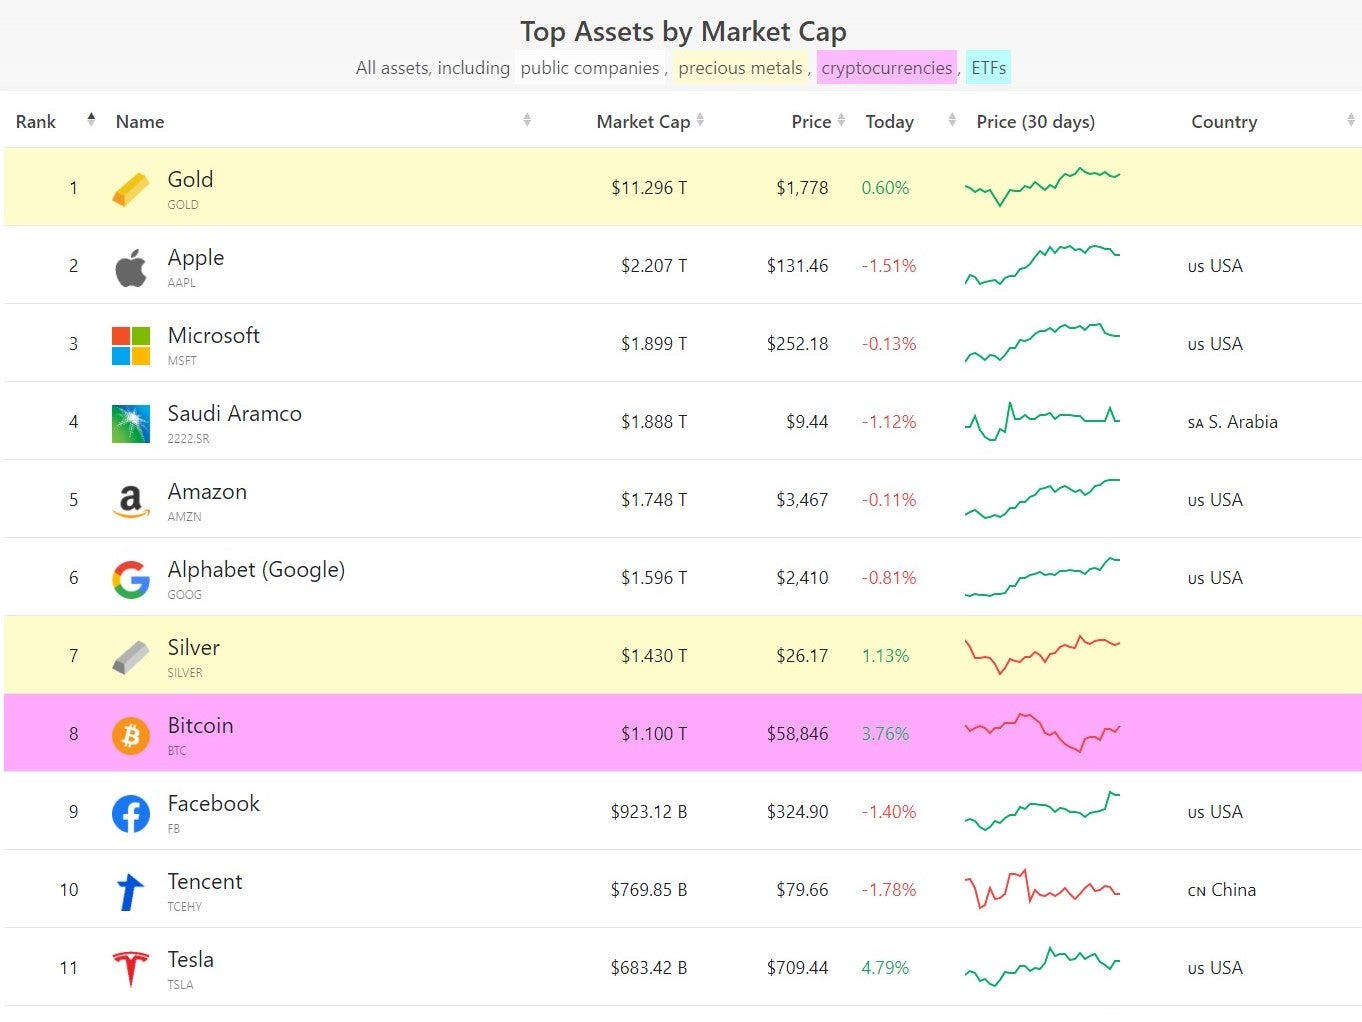Viewport: 1362px width, 1022px height.
Task: Click Saudi Aramco country S. Arabia
Action: click(1232, 422)
